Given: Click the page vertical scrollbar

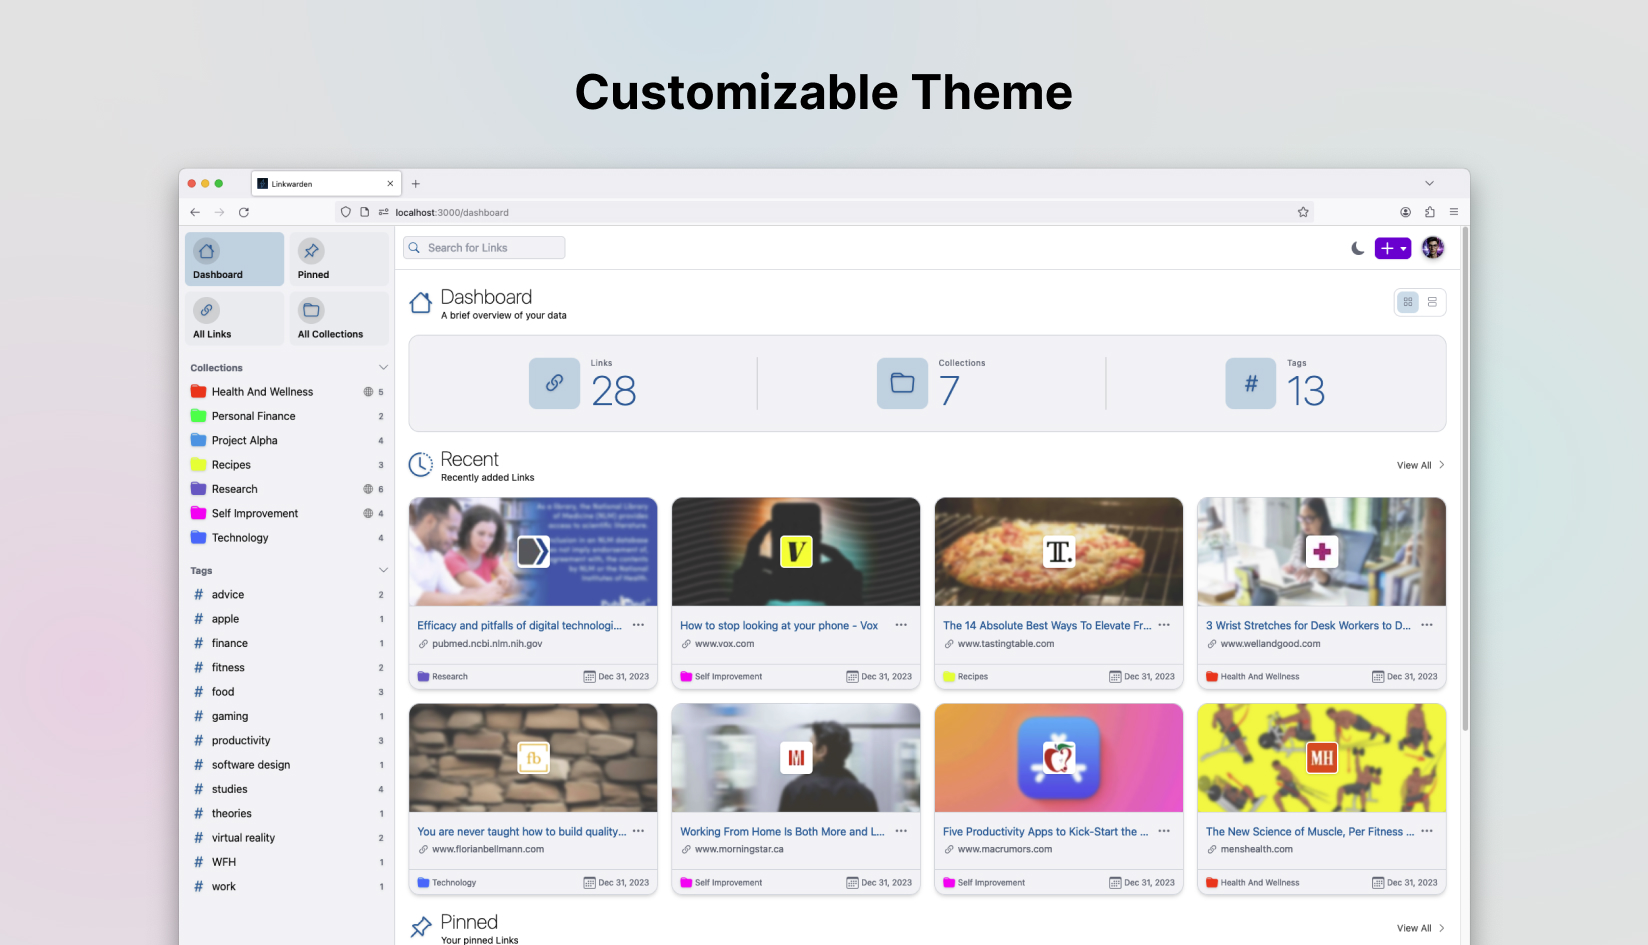Looking at the screenshot, I should (1465, 480).
